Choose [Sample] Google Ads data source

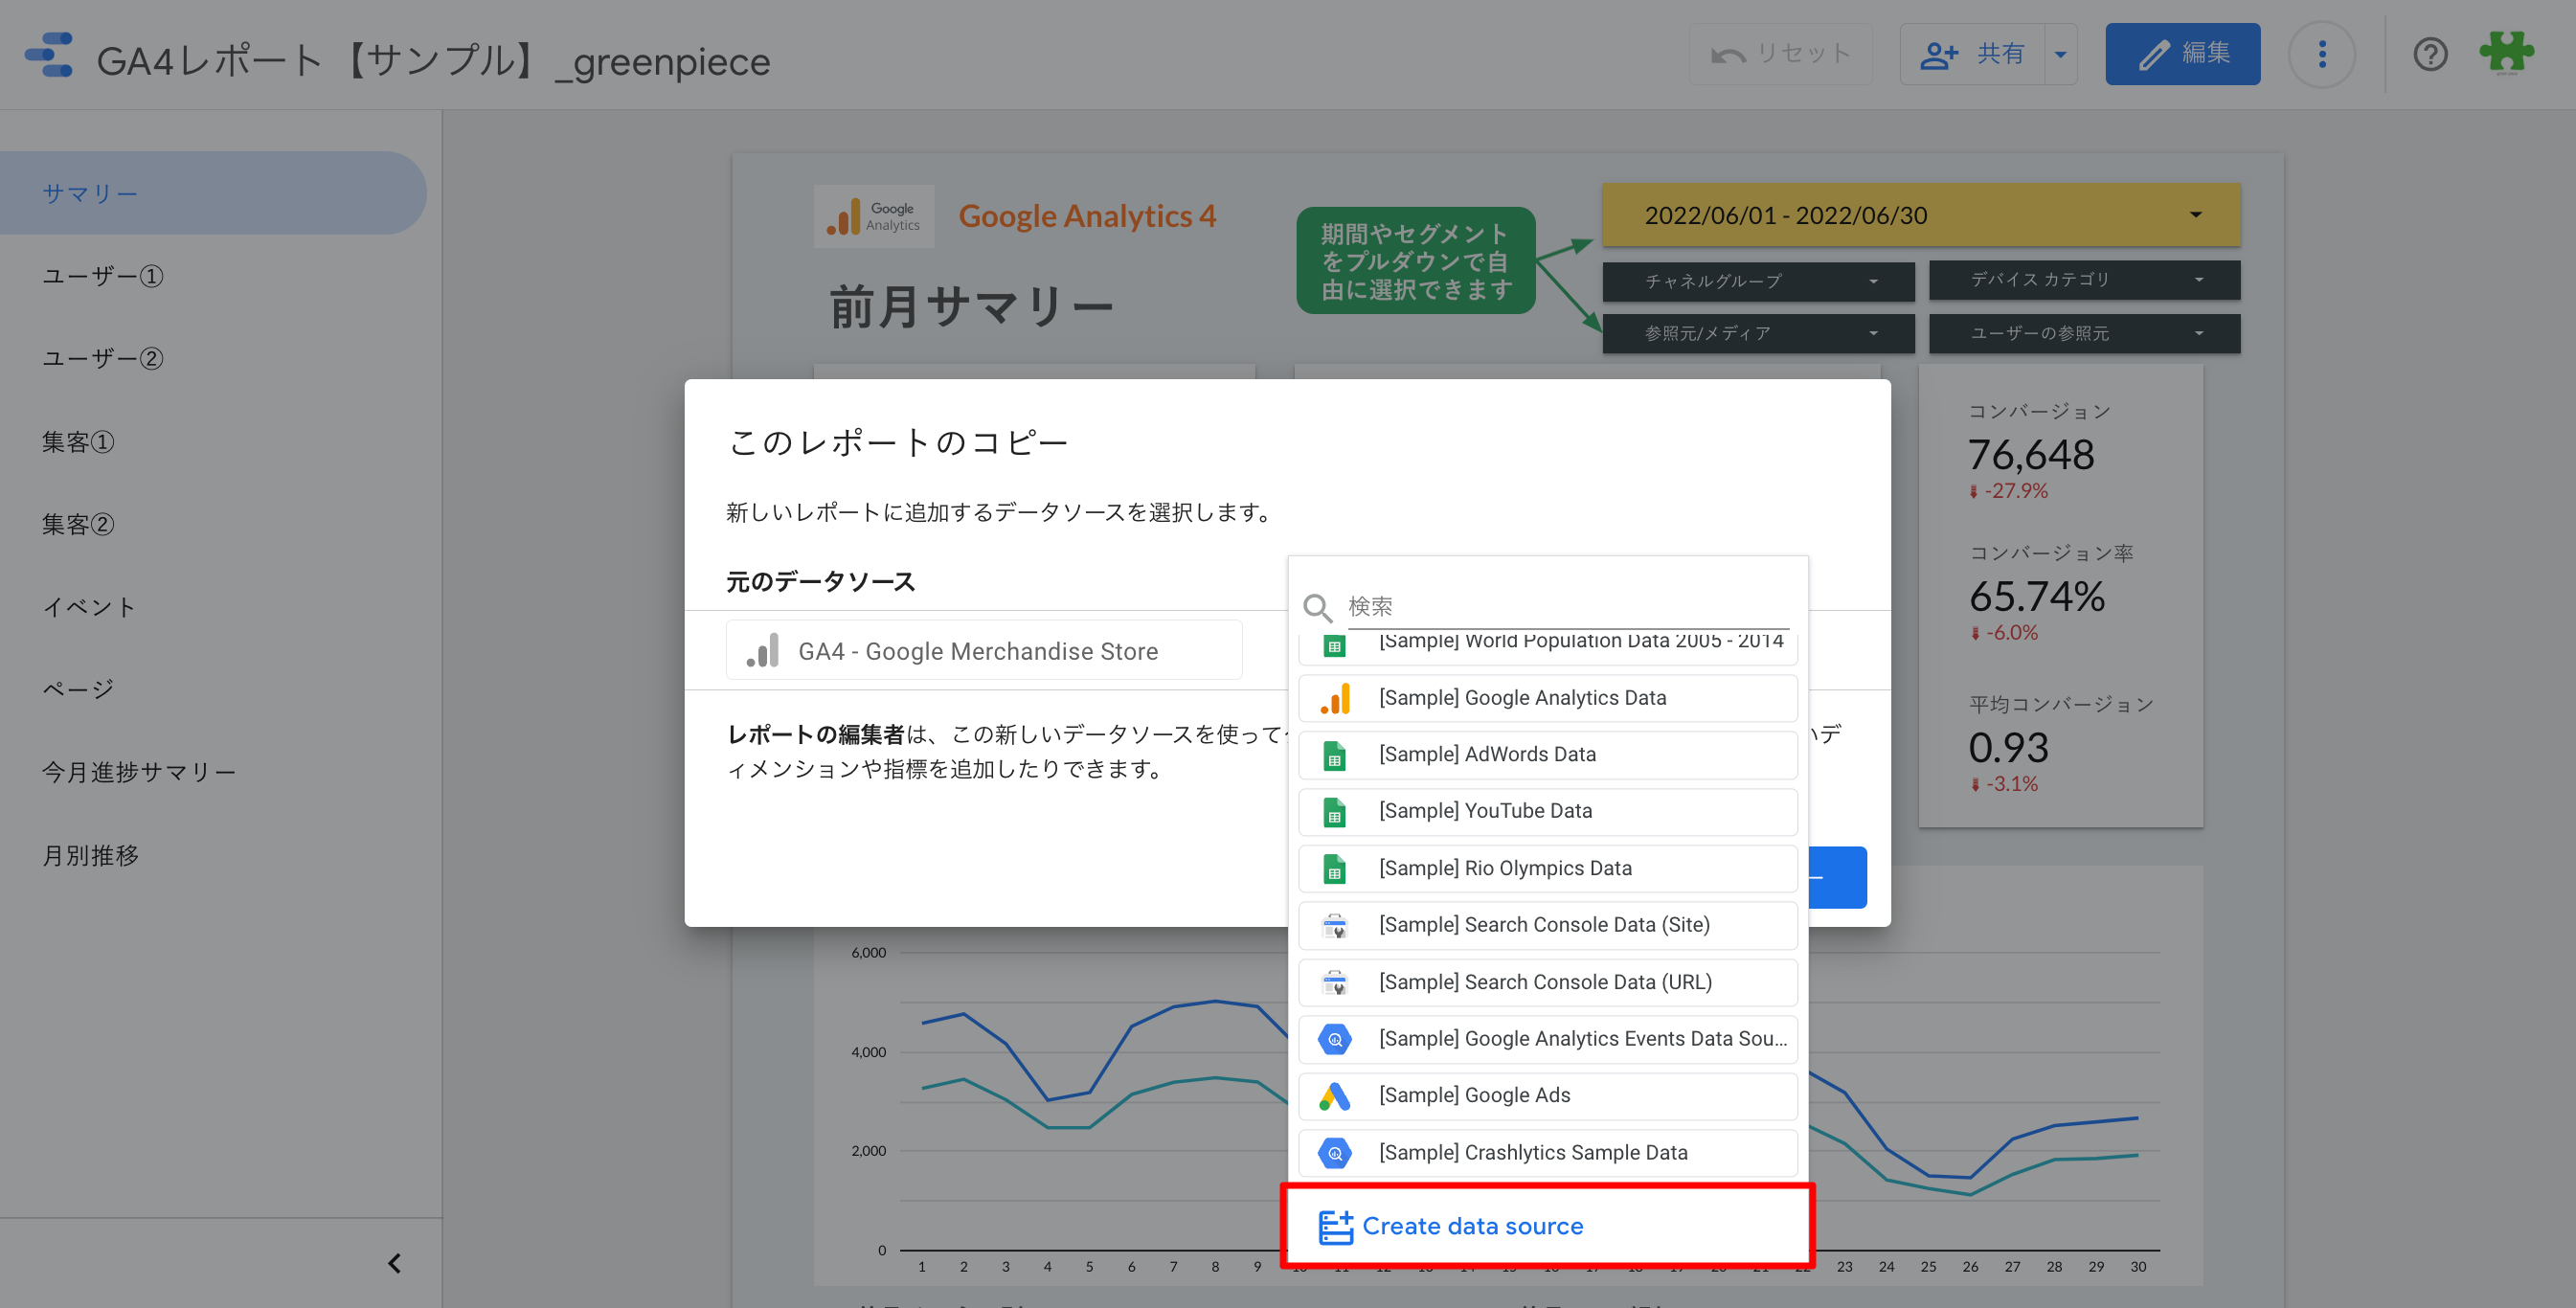point(1547,1096)
